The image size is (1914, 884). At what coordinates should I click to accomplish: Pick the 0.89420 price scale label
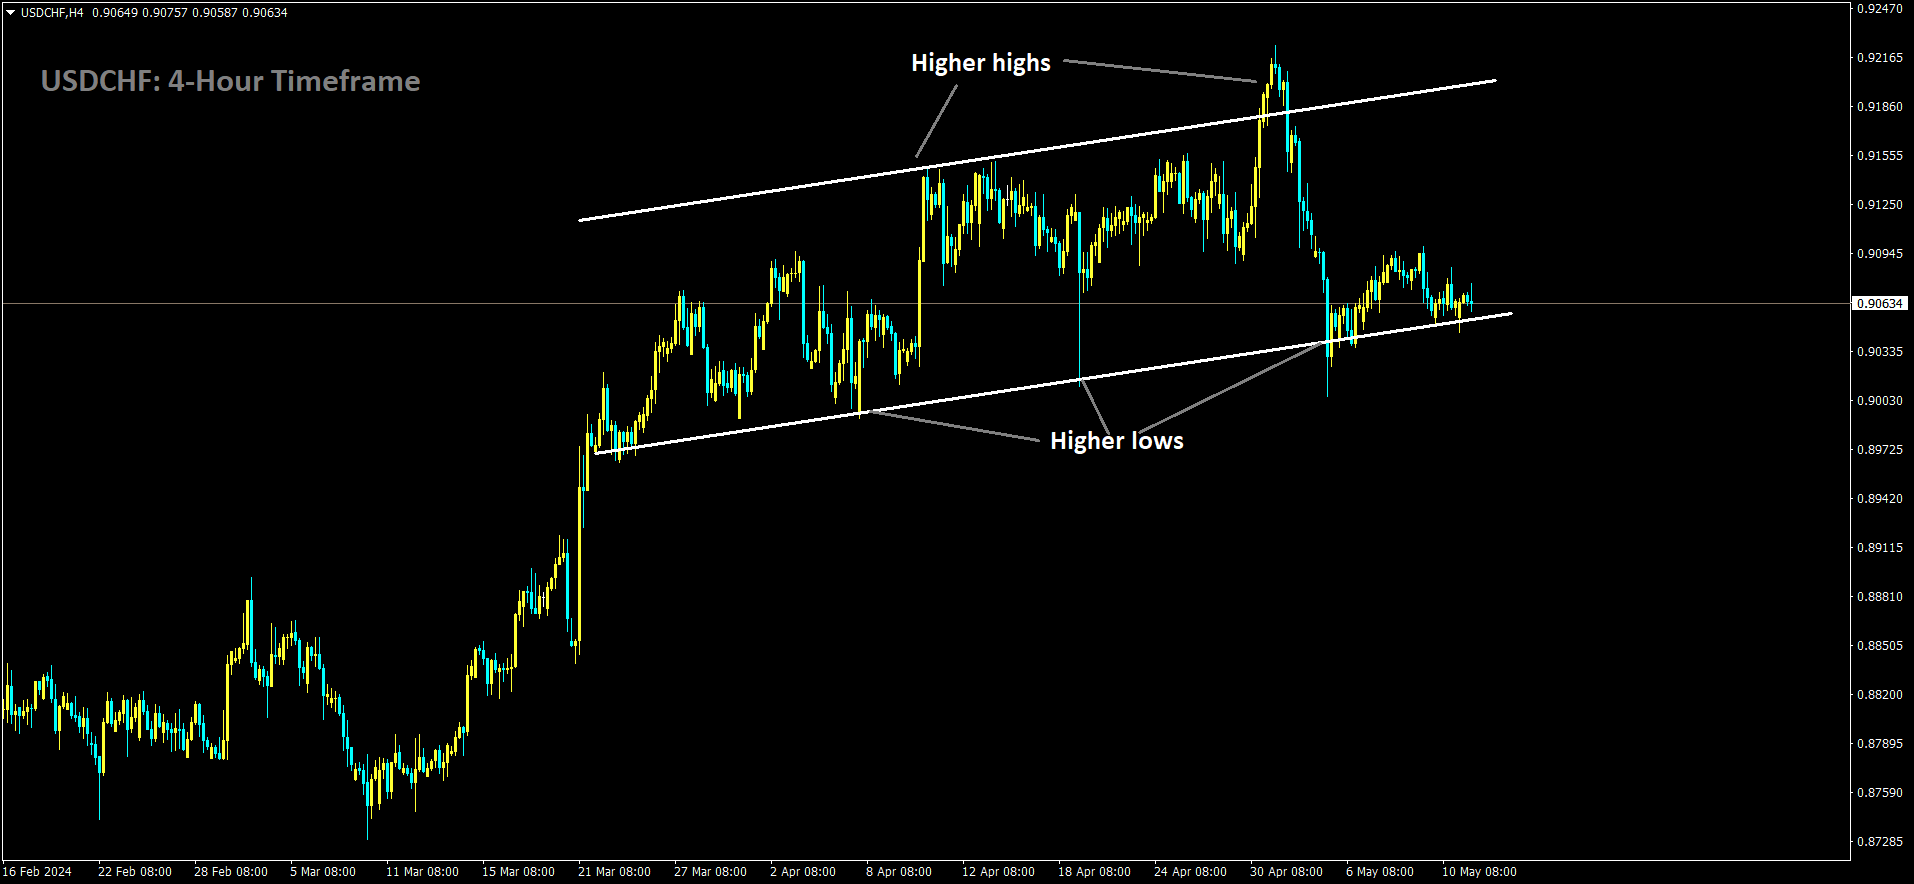pyautogui.click(x=1879, y=499)
